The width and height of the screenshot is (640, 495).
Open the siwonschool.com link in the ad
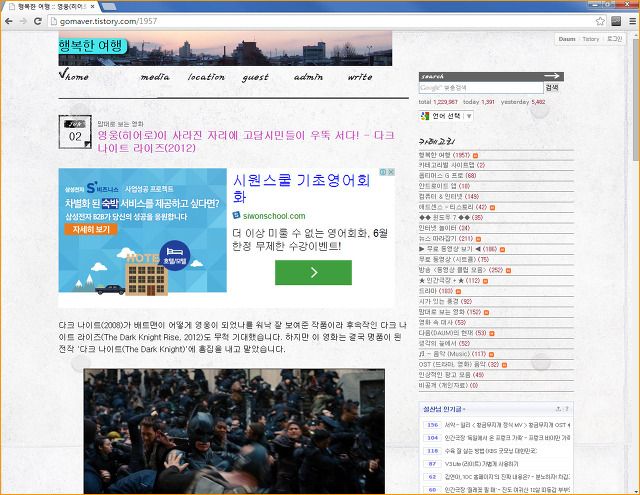pyautogui.click(x=274, y=215)
